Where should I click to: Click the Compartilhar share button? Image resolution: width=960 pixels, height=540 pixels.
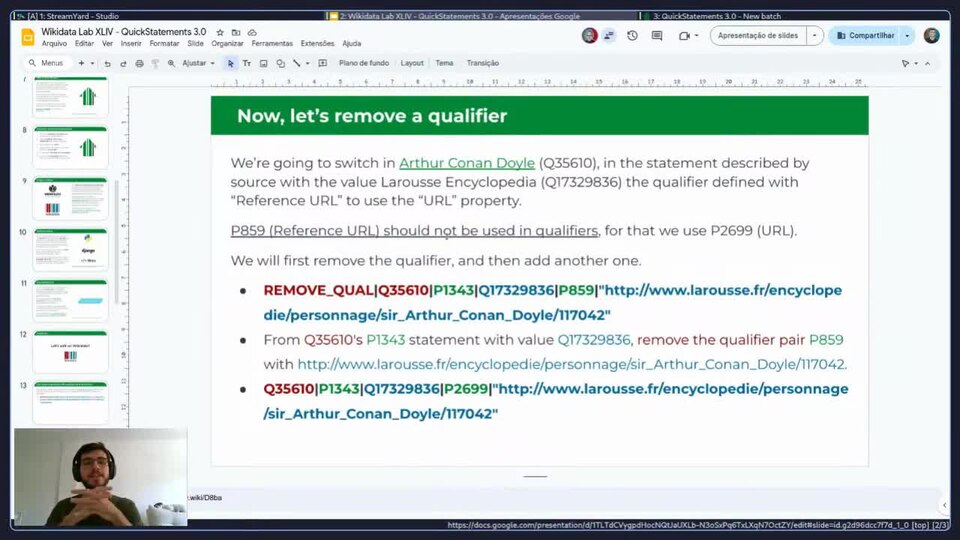tap(865, 36)
